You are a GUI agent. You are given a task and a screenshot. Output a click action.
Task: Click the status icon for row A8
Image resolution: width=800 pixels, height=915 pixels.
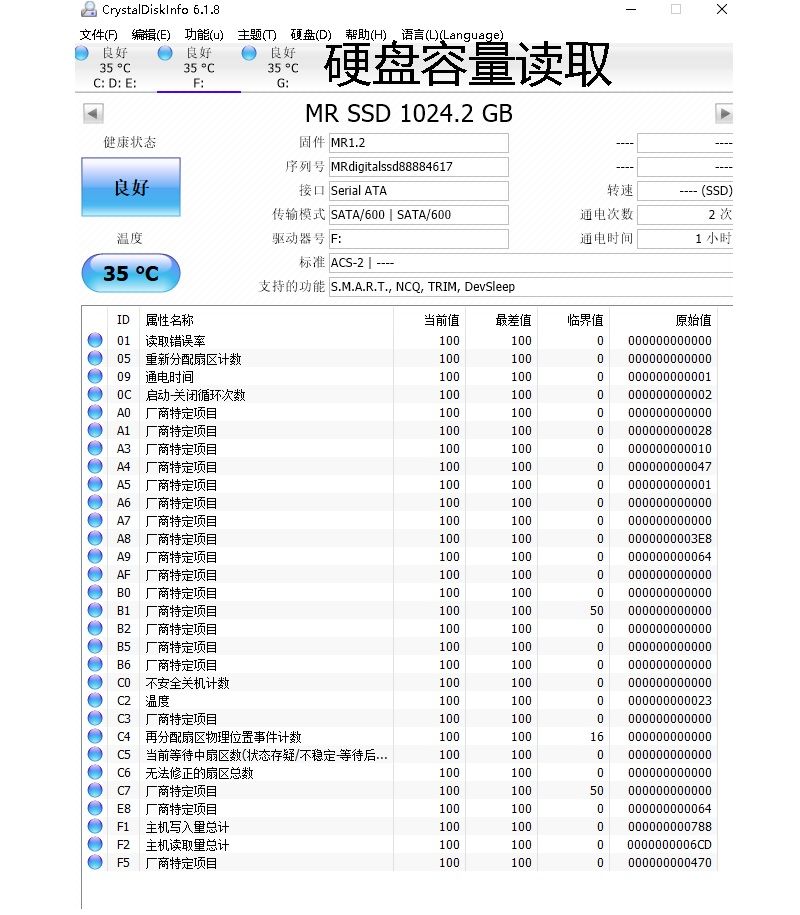click(95, 539)
